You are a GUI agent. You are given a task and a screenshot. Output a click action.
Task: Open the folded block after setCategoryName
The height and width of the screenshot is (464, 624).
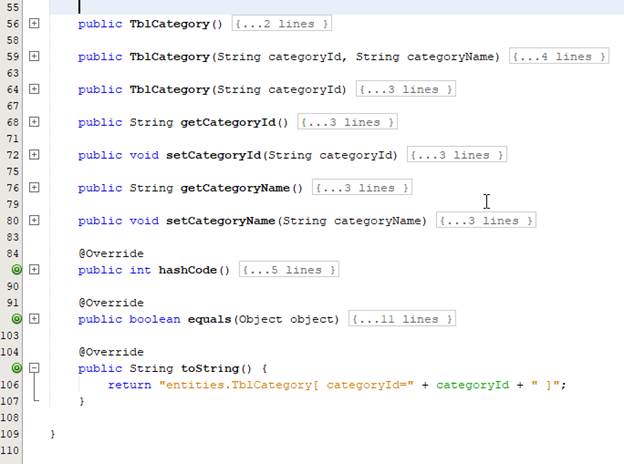[486, 220]
